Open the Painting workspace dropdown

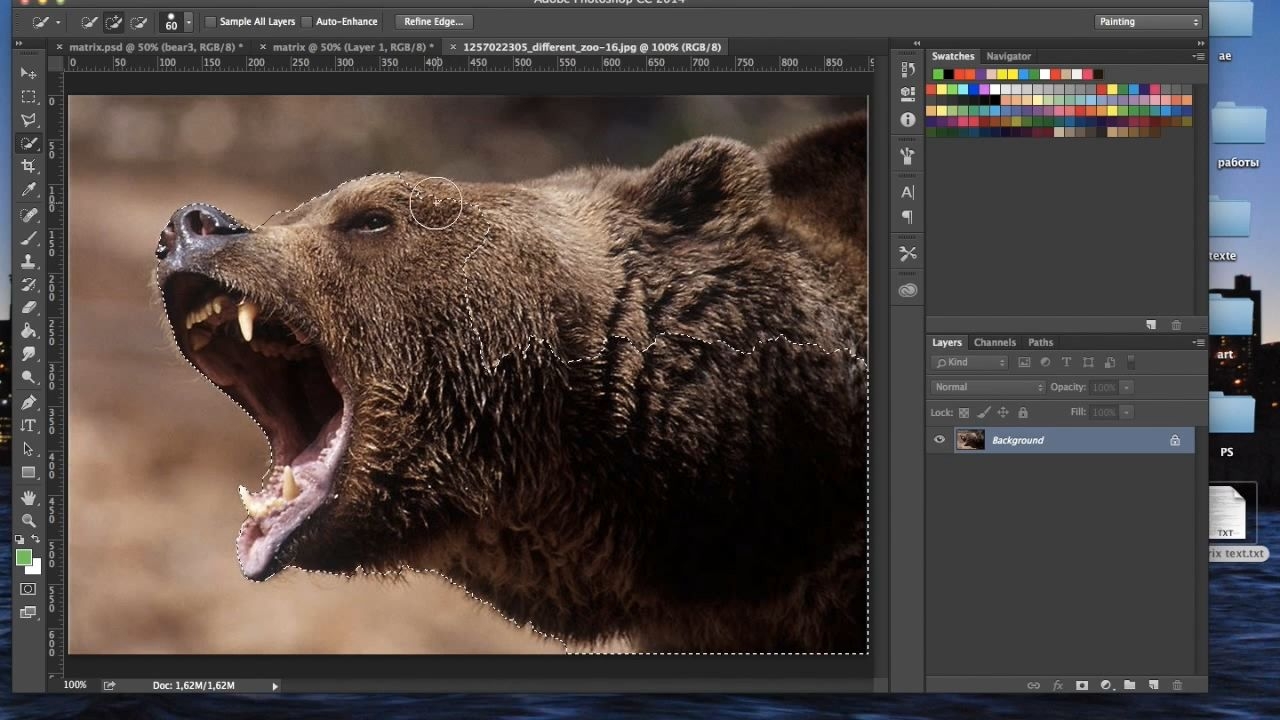[1147, 21]
